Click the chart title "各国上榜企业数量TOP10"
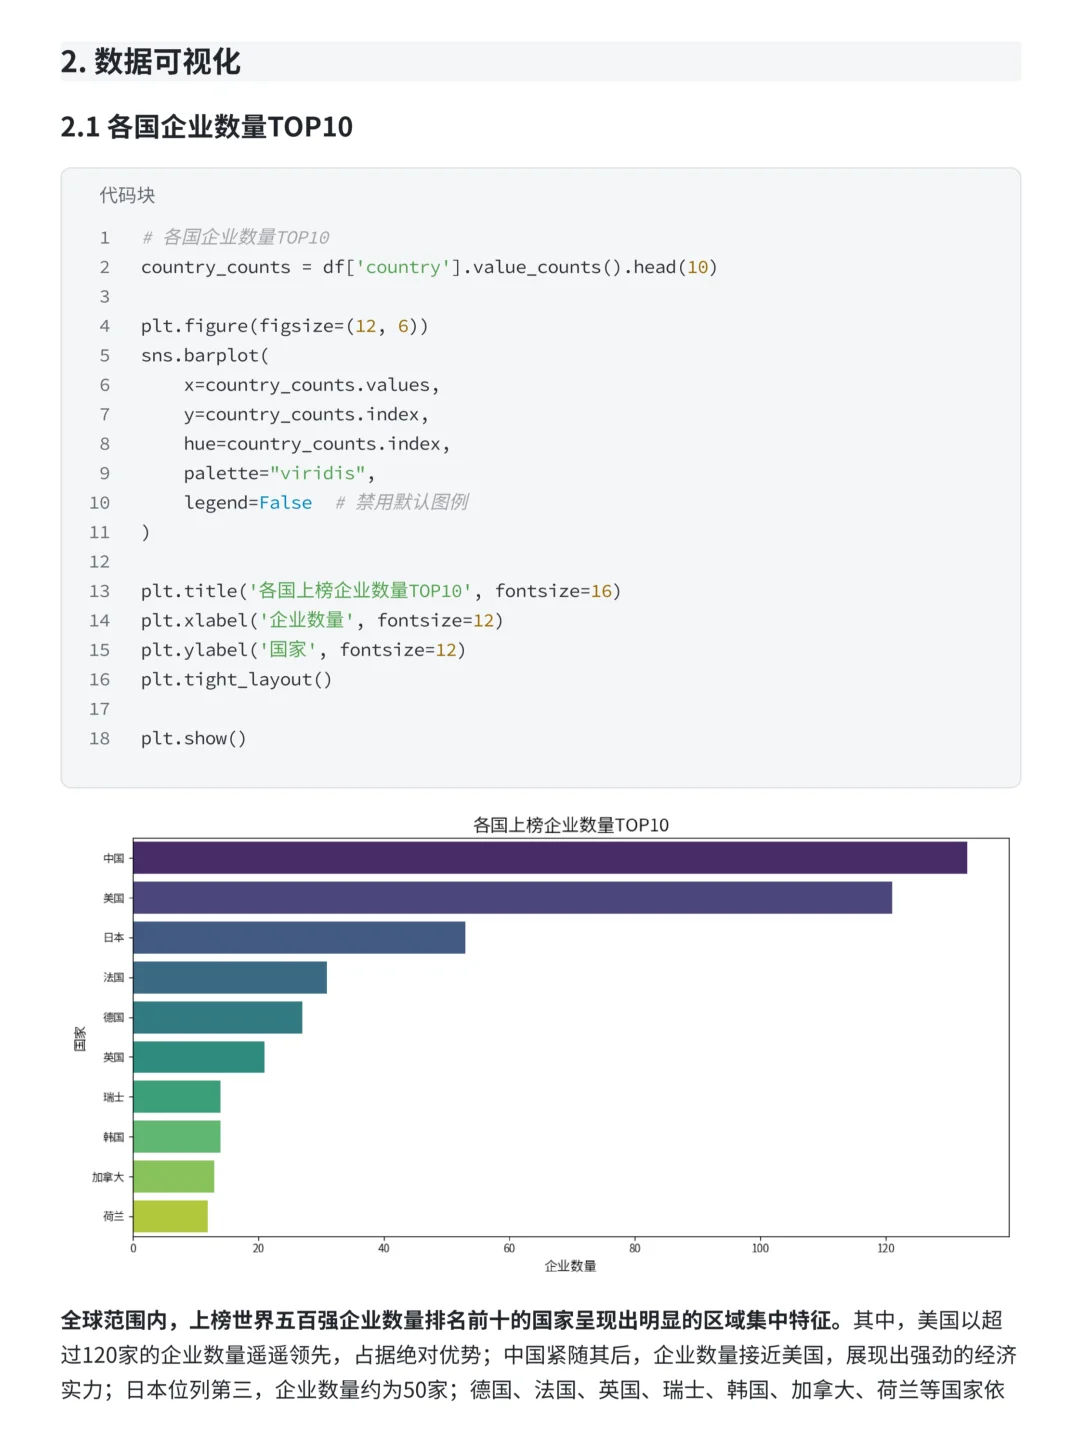Screen dimensions: 1080x1440 [570, 825]
